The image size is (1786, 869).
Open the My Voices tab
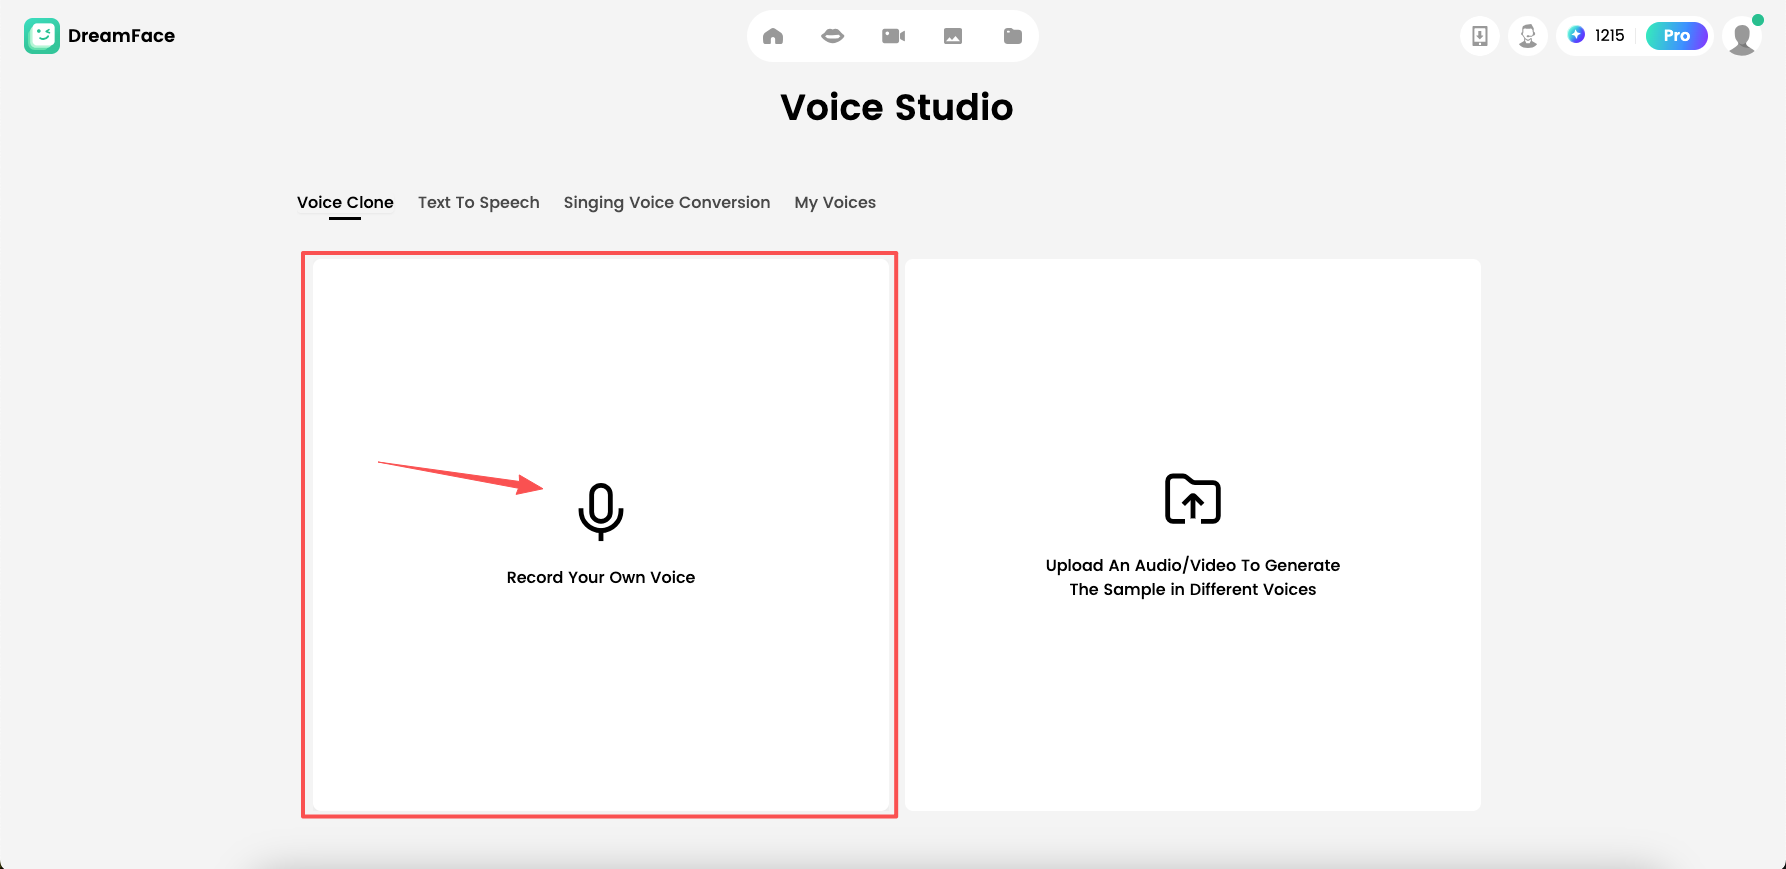(835, 202)
